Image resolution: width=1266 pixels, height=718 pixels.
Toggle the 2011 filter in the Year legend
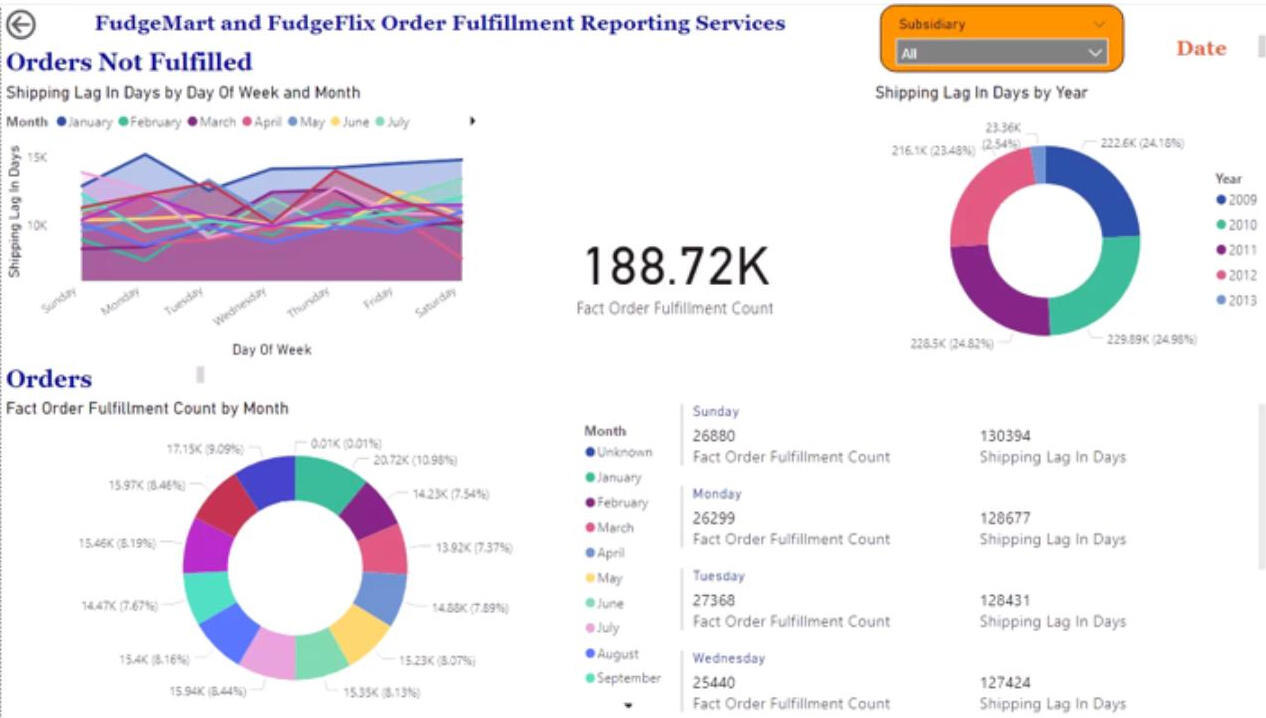click(x=1221, y=250)
